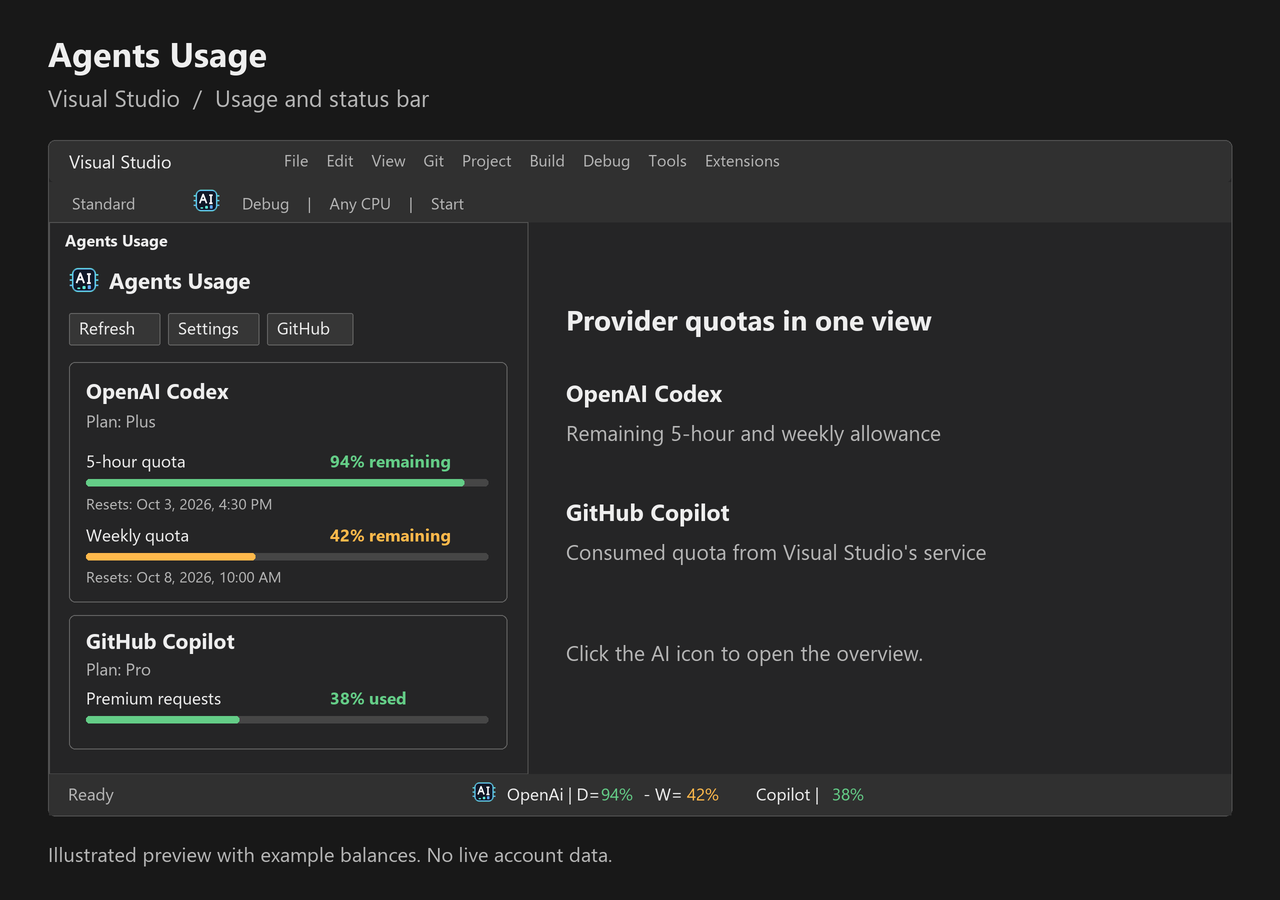This screenshot has height=900, width=1280.
Task: Open the Debug menu in menu bar
Action: pyautogui.click(x=606, y=161)
